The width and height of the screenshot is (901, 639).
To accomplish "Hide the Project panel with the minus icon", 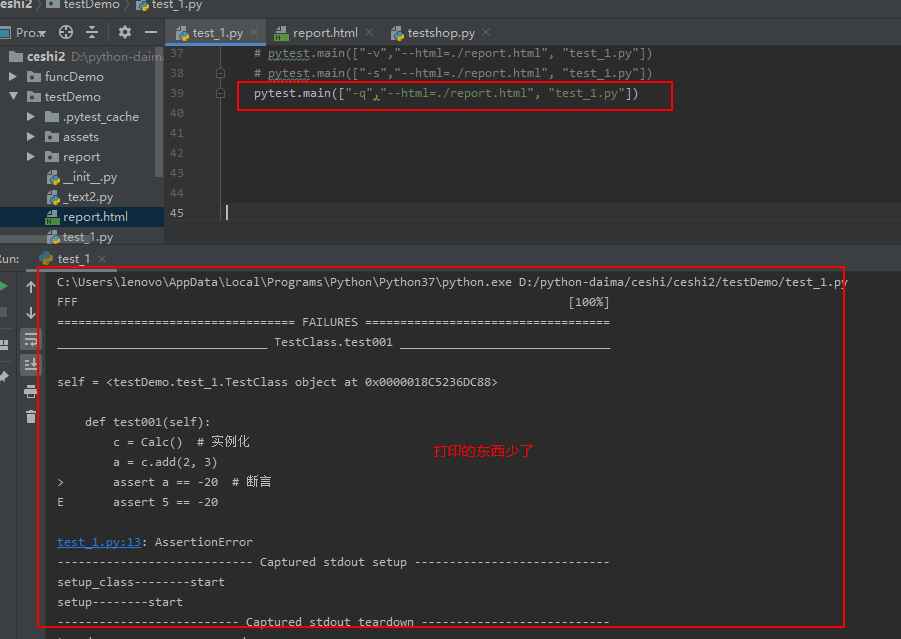I will click(151, 32).
